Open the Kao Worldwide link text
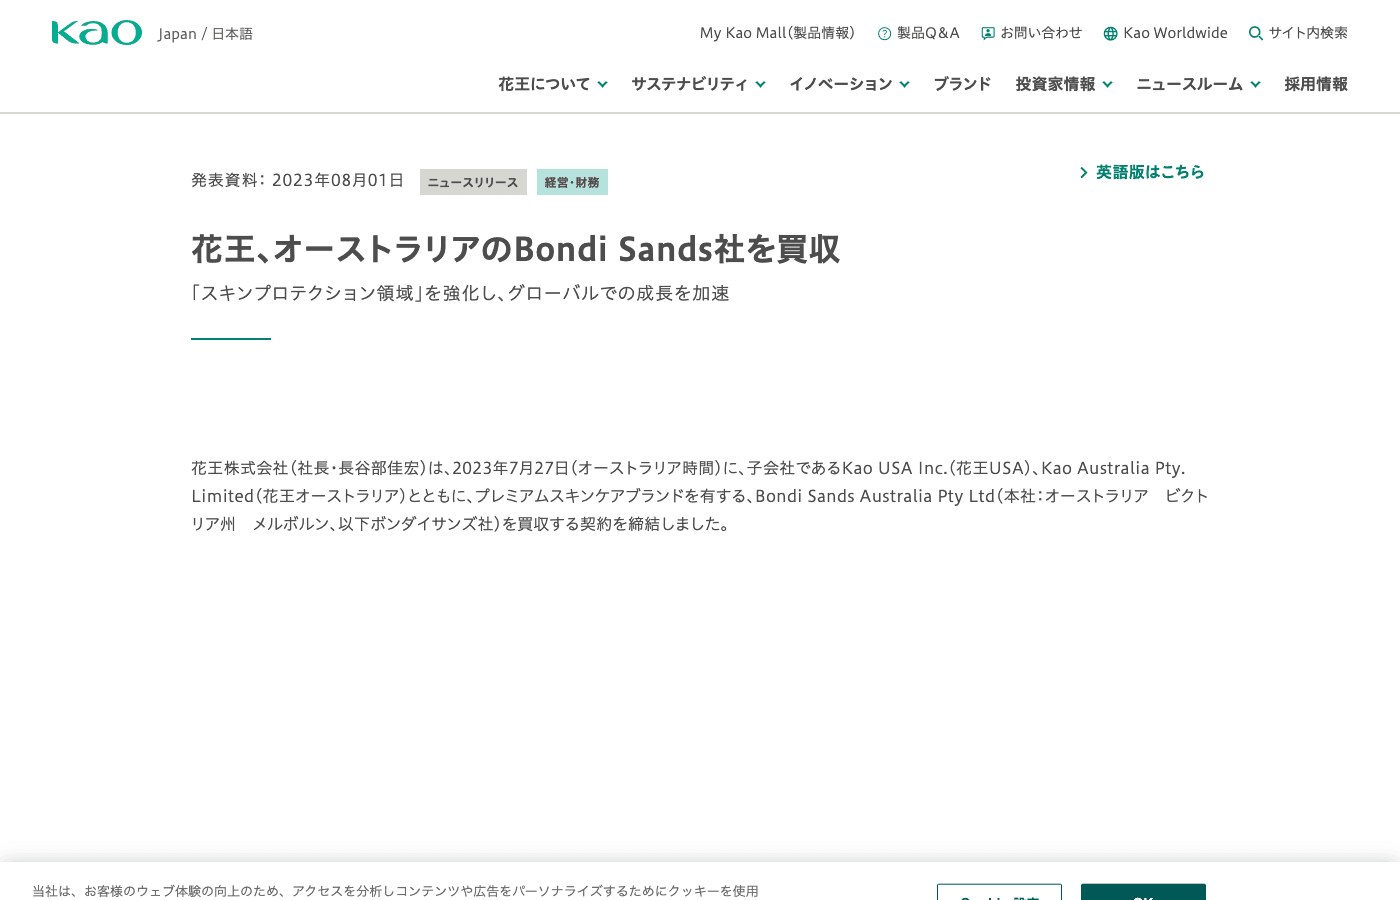The image size is (1400, 900). click(x=1175, y=33)
